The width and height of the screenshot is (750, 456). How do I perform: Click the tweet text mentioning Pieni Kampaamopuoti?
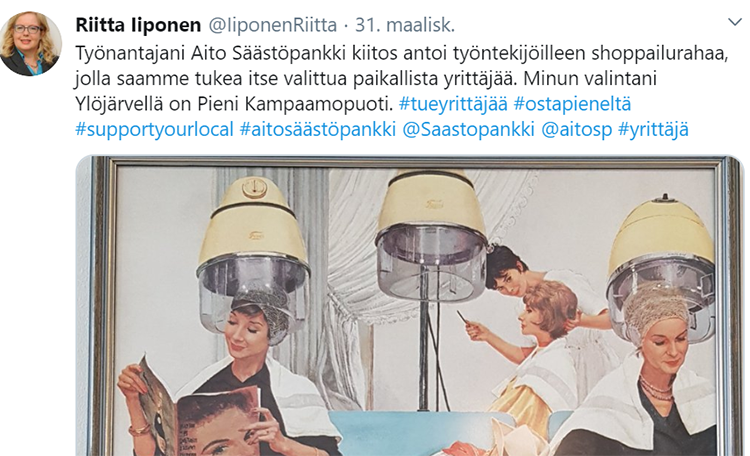coord(237,104)
